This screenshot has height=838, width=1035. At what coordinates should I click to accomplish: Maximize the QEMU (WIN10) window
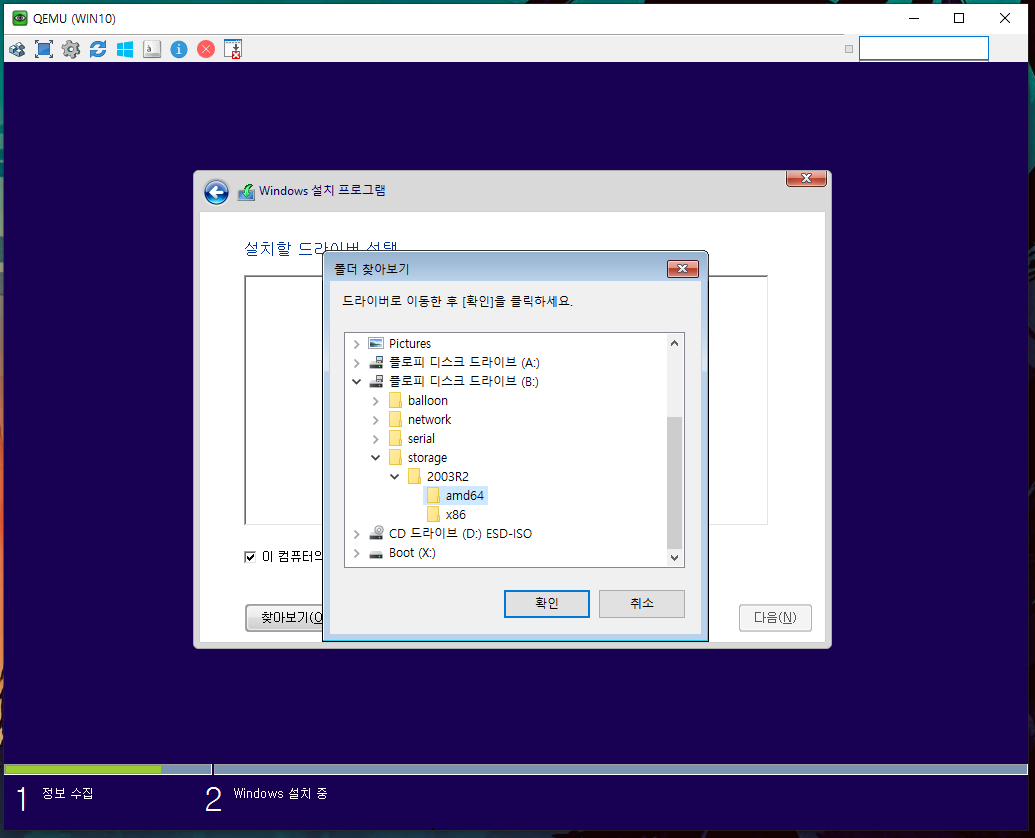click(959, 18)
